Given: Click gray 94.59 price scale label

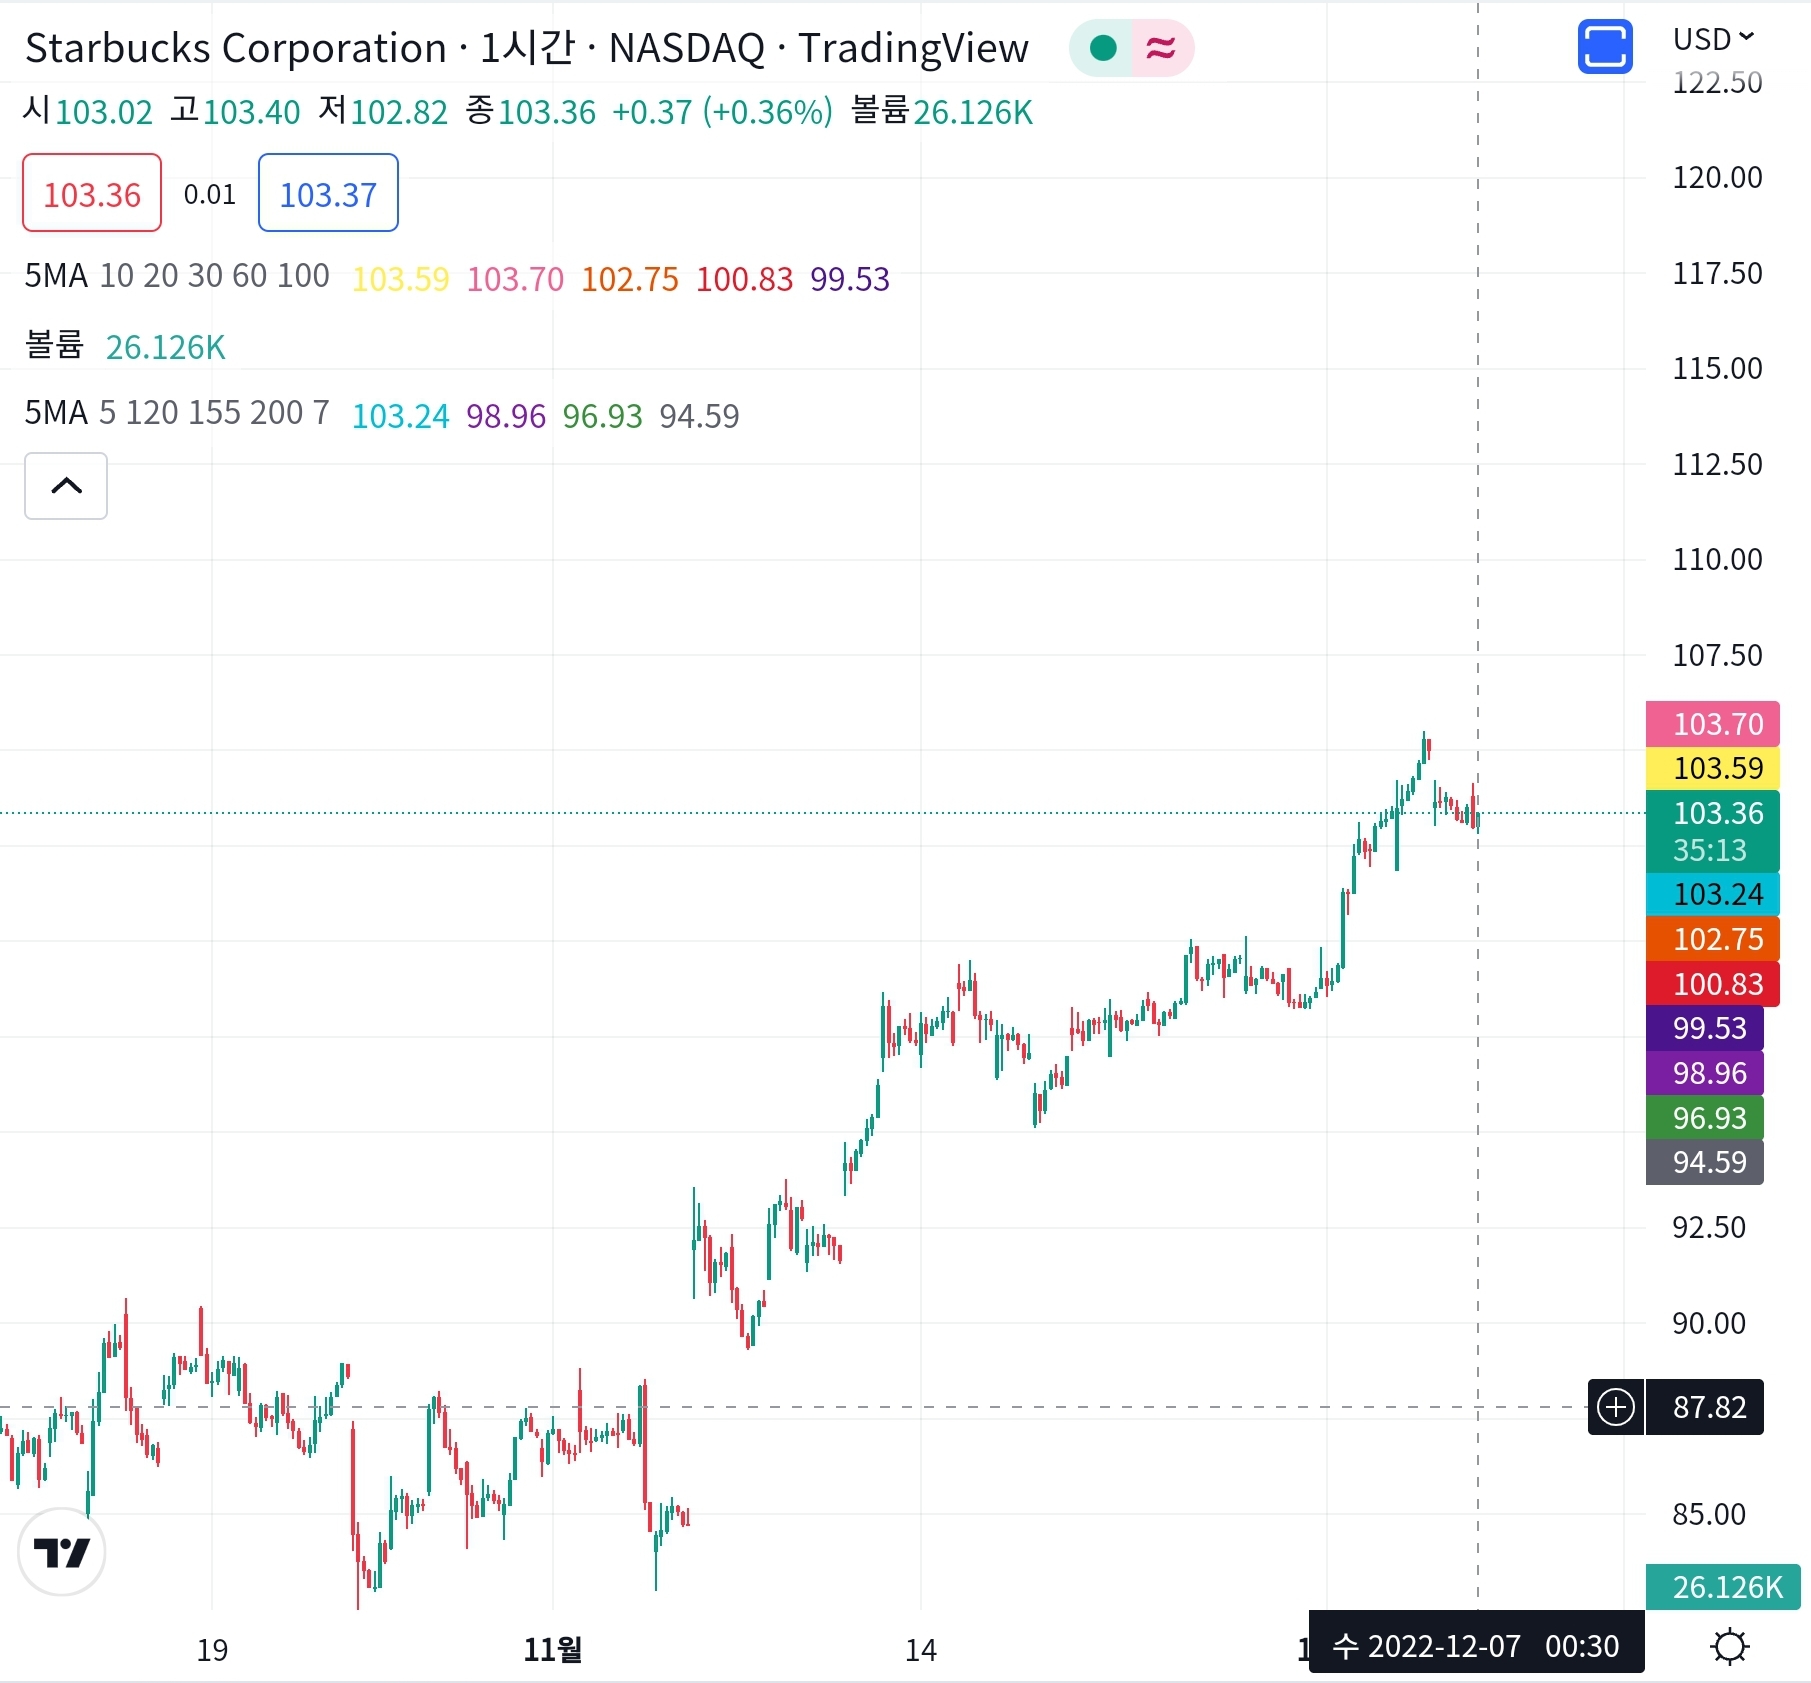Looking at the screenshot, I should tap(1705, 1162).
